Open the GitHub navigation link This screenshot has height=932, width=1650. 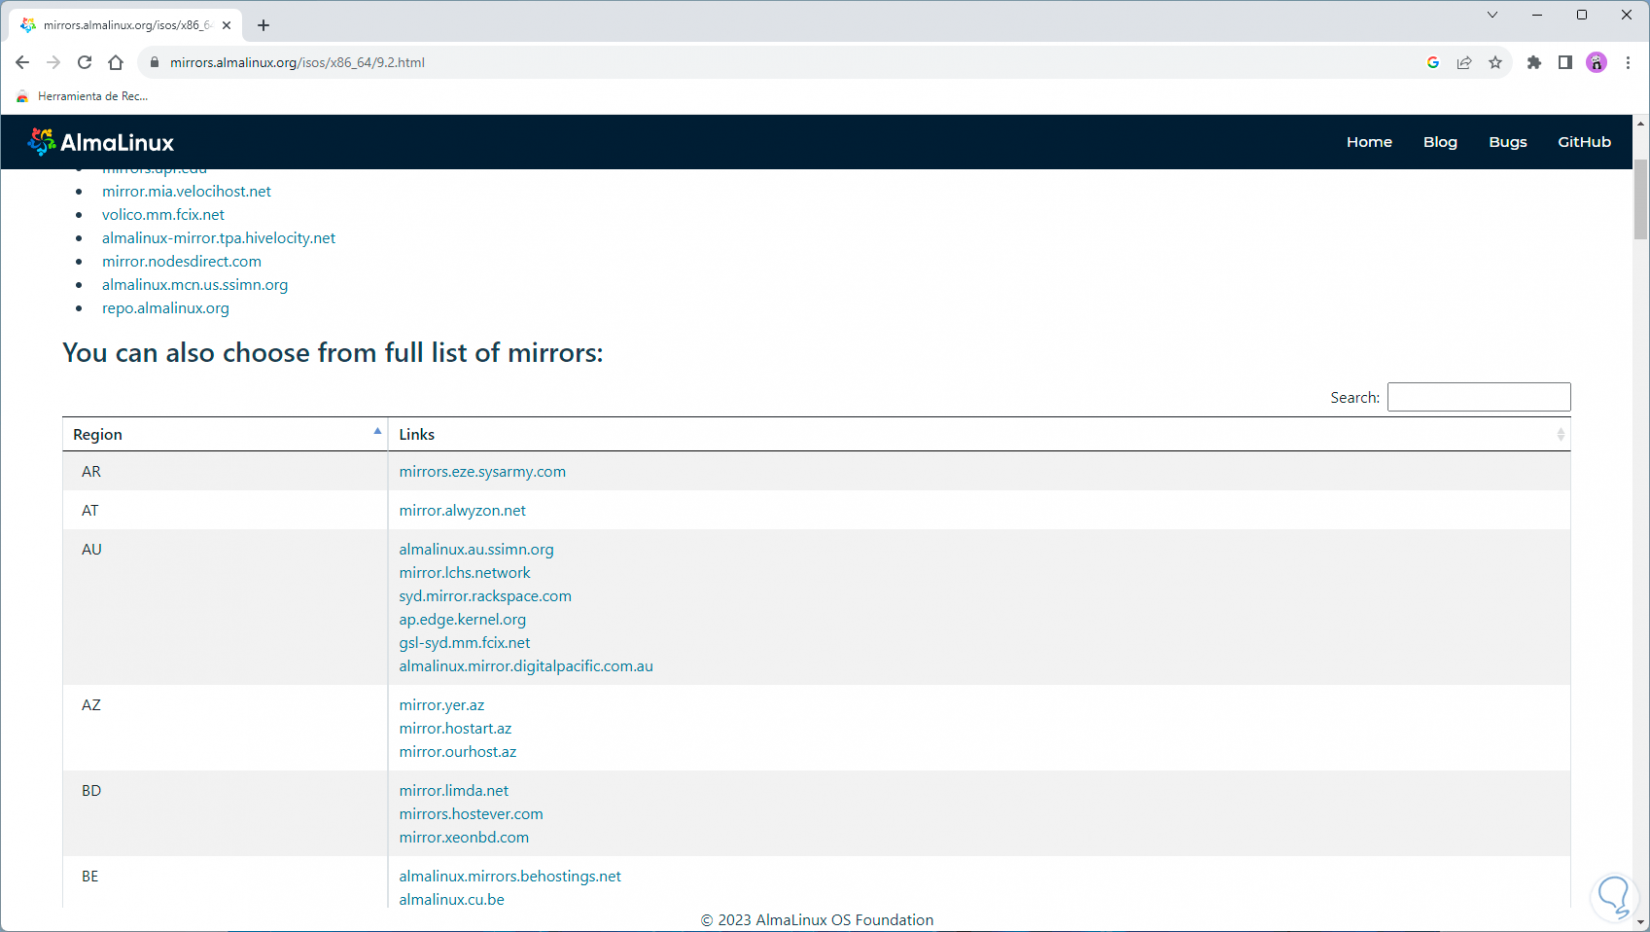click(1584, 142)
